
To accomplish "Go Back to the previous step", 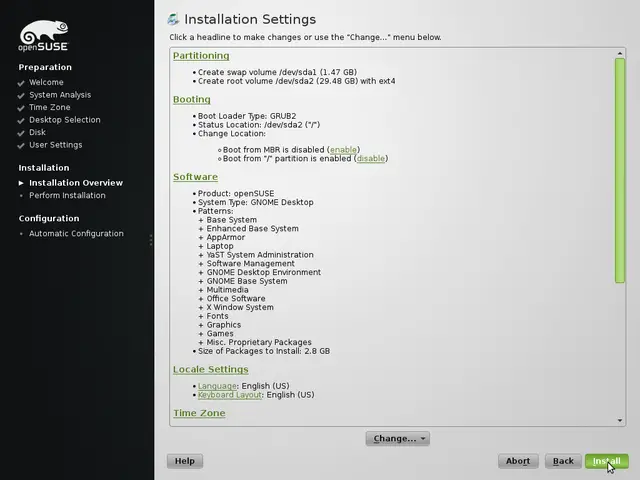I will point(563,461).
